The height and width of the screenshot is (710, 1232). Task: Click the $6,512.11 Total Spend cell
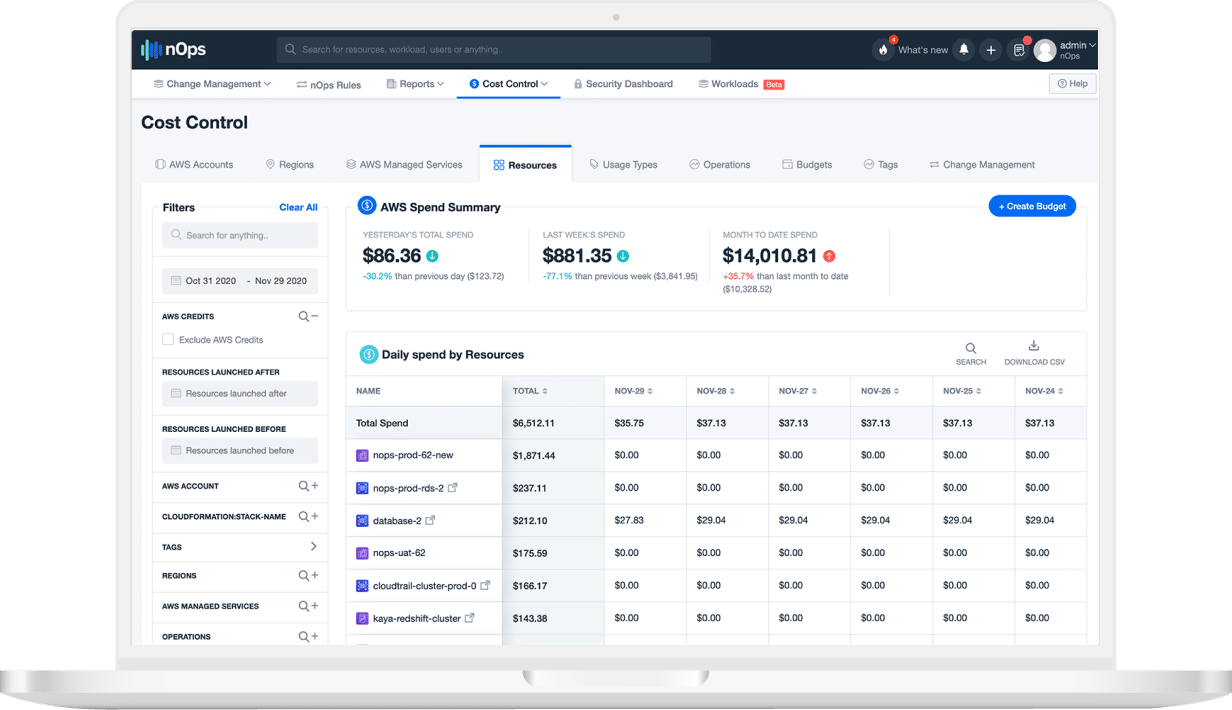[x=553, y=423]
